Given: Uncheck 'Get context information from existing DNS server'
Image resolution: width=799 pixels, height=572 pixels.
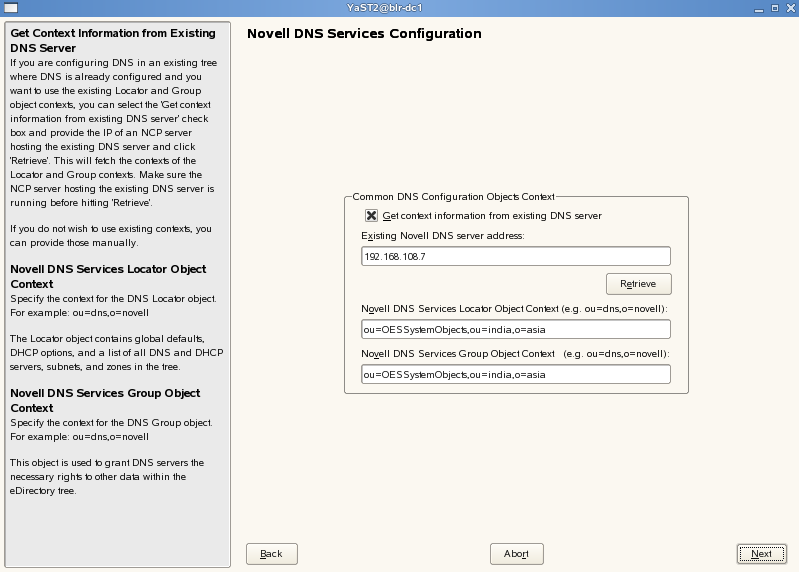Looking at the screenshot, I should pos(372,215).
